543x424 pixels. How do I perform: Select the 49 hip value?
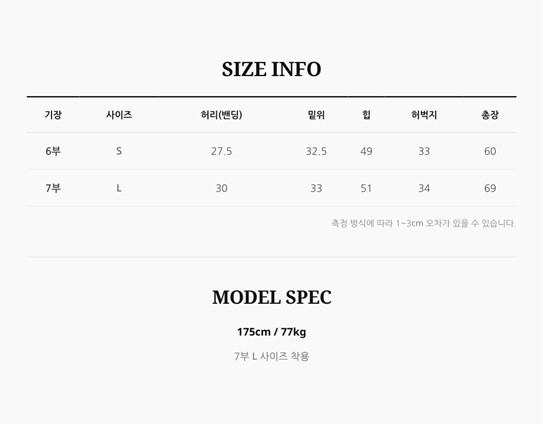click(366, 151)
